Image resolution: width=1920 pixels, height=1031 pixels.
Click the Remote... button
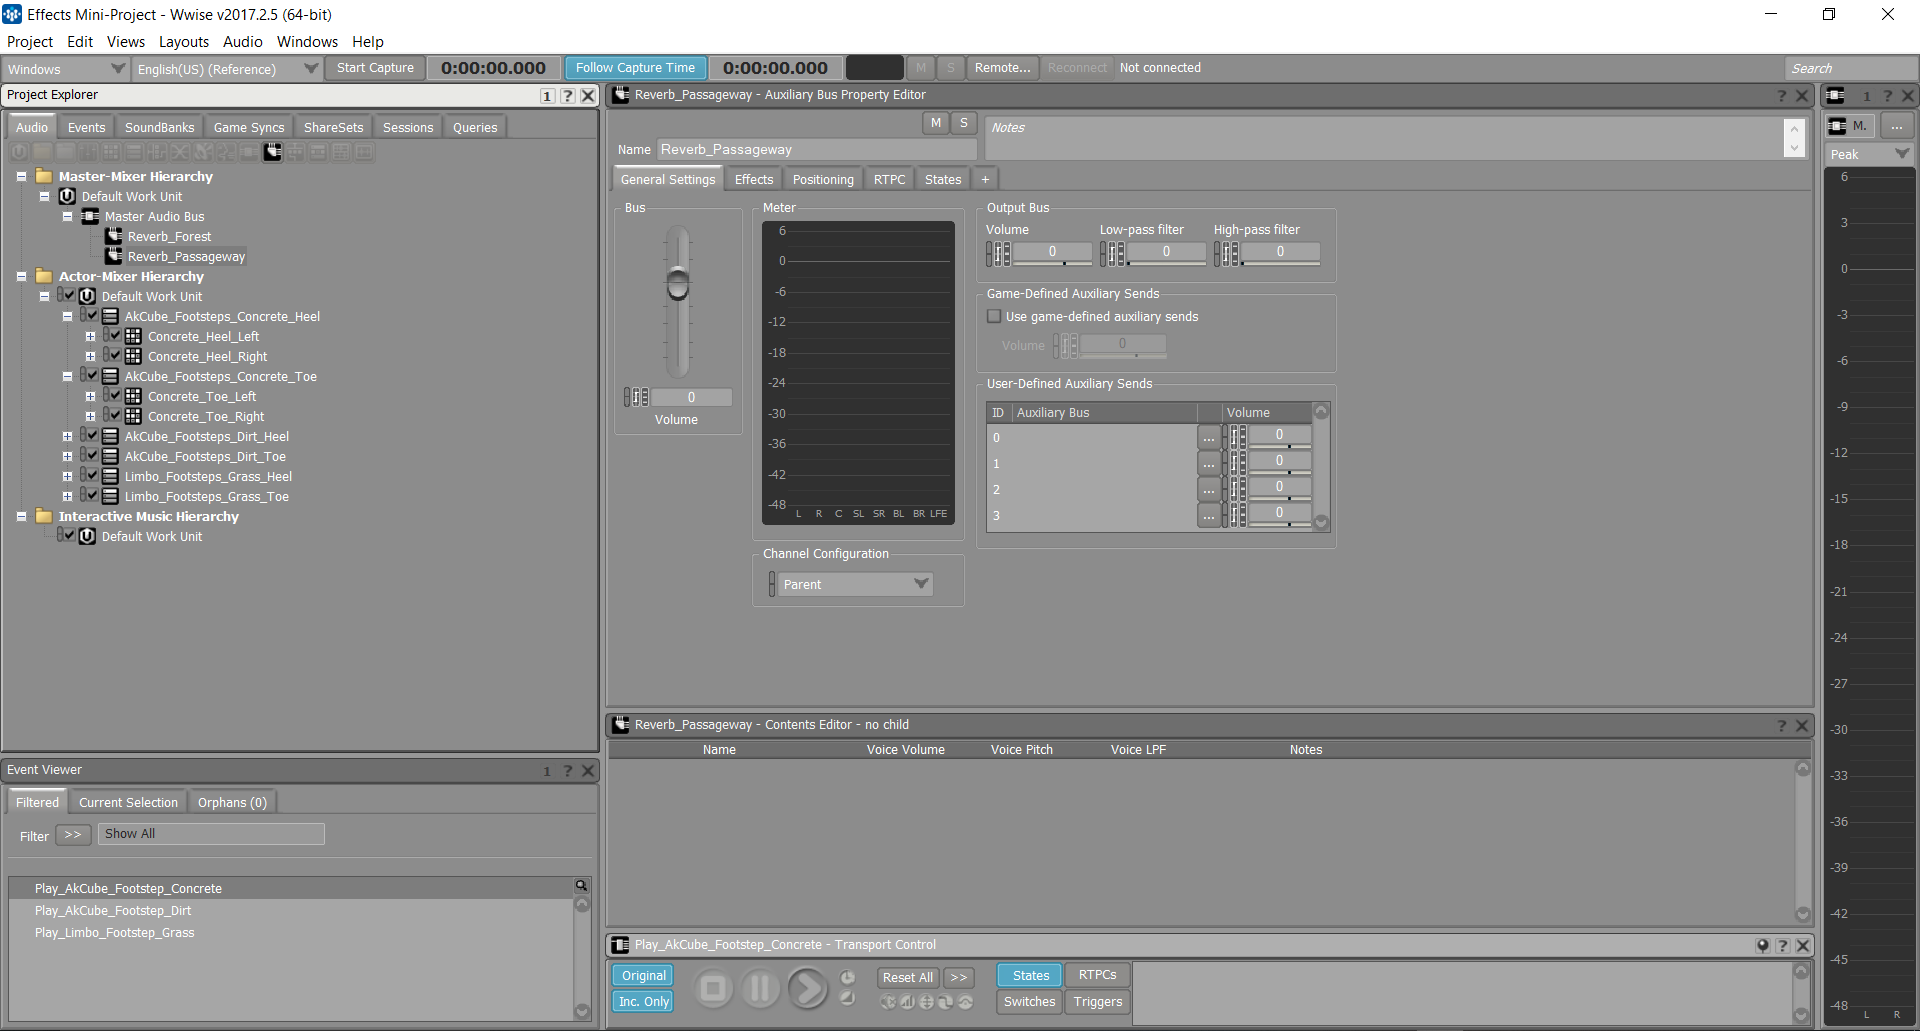(1002, 68)
